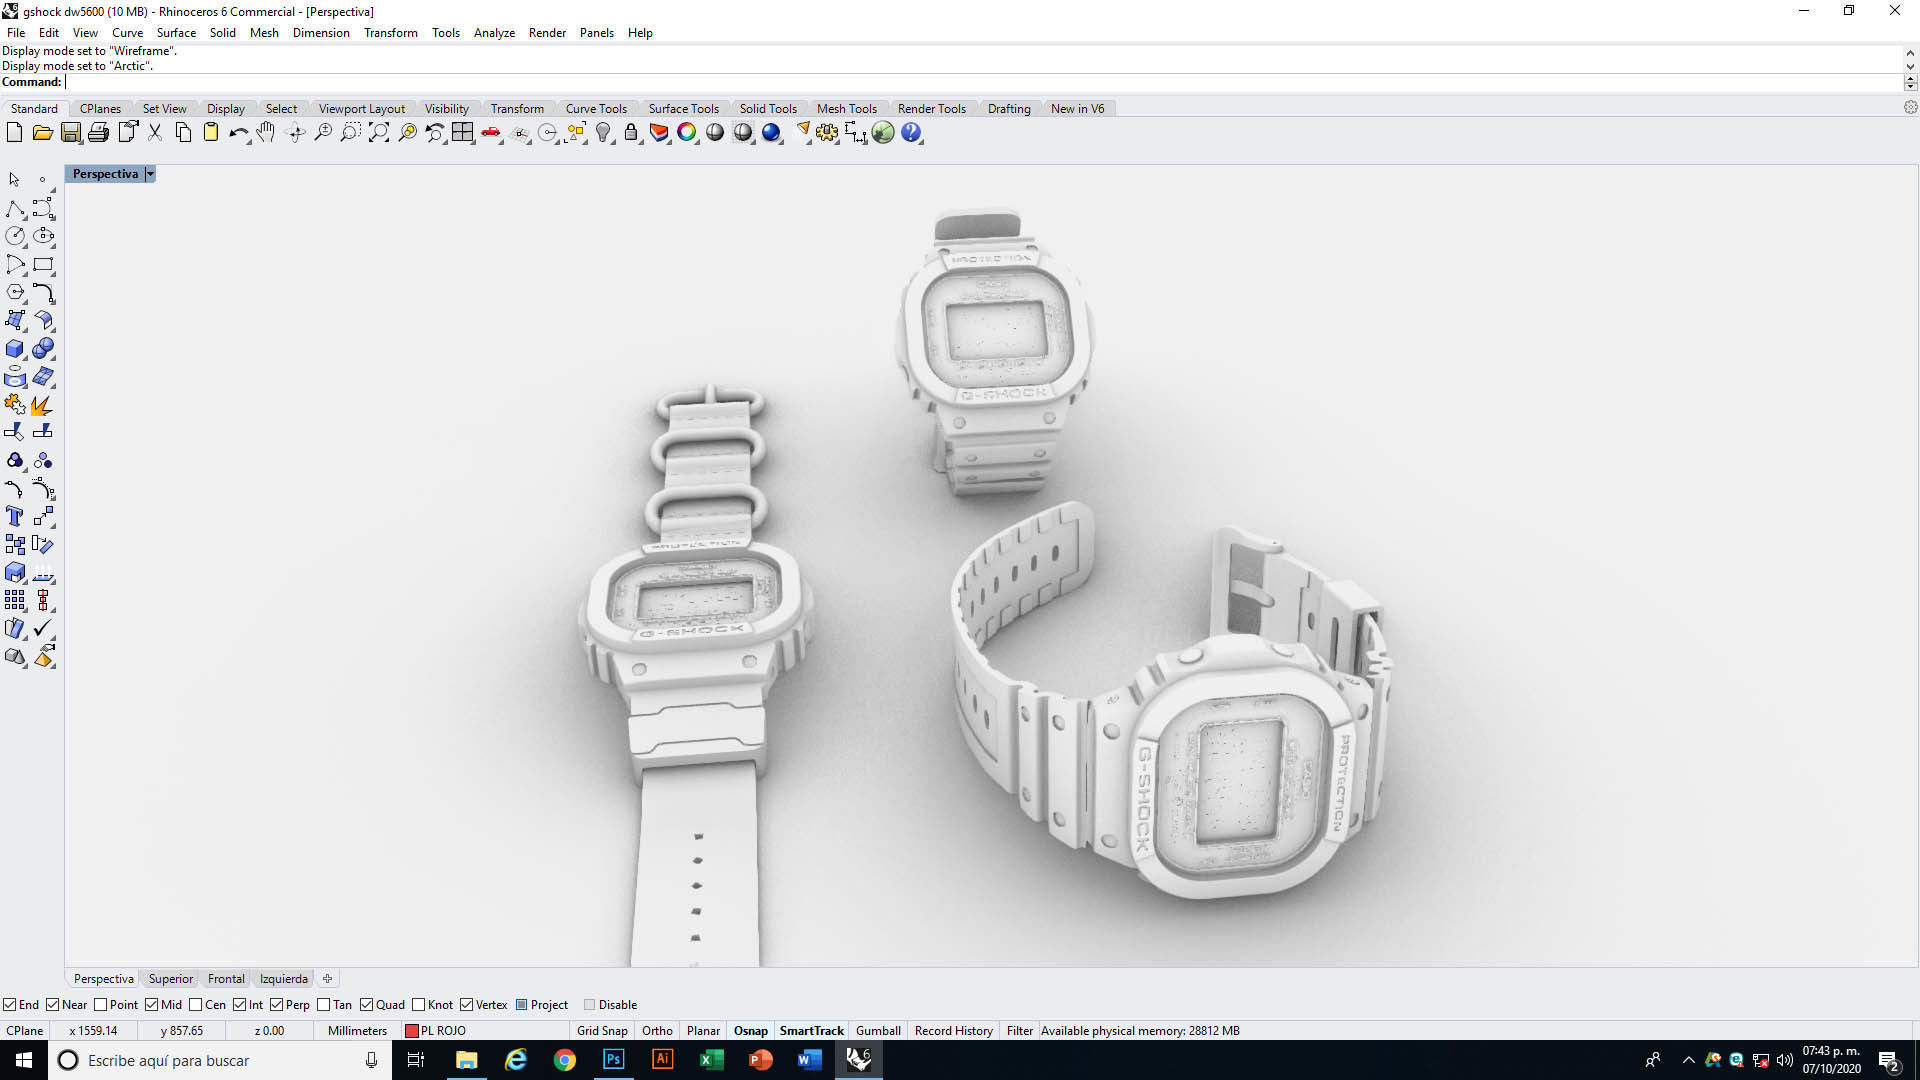Enable the Cen osnap checkbox
Viewport: 1920px width, 1080px height.
(x=196, y=1005)
